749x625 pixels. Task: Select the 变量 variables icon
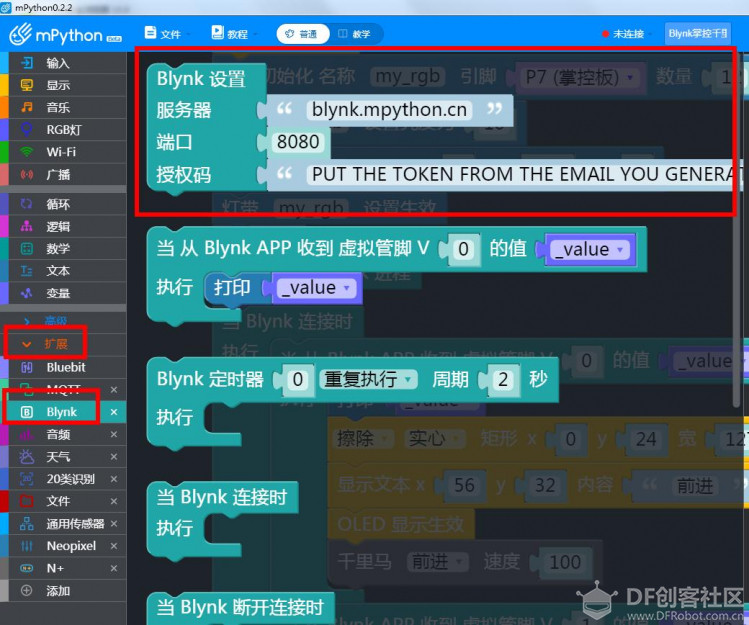(x=27, y=293)
